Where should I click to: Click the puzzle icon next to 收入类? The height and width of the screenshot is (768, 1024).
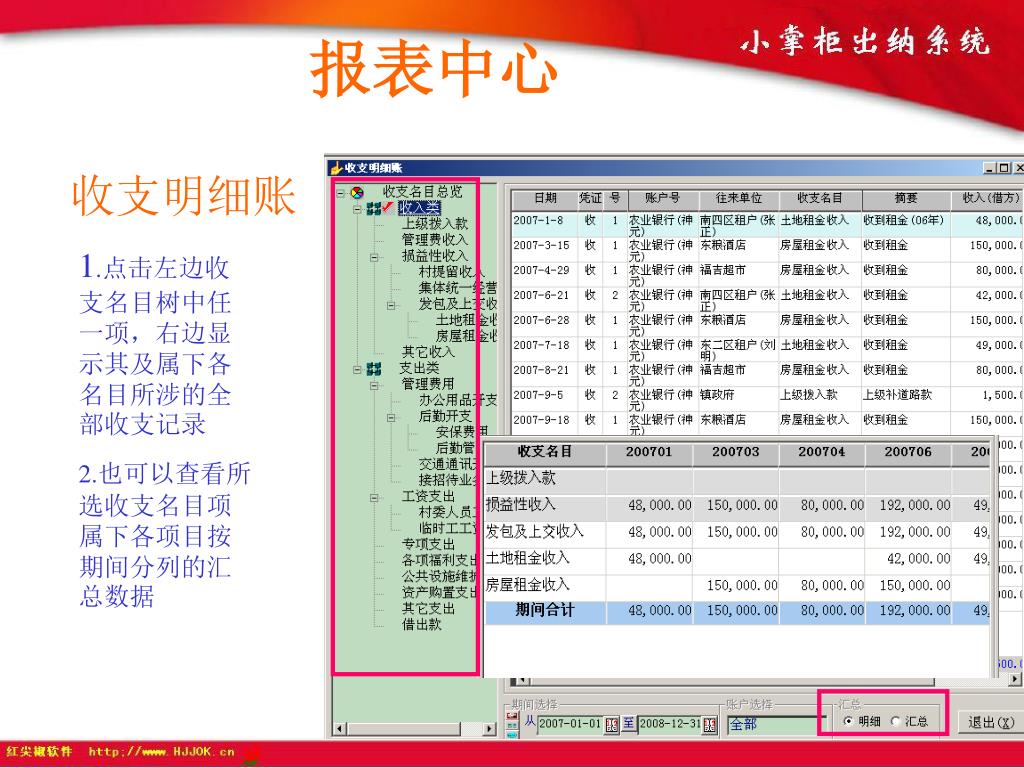[x=374, y=208]
